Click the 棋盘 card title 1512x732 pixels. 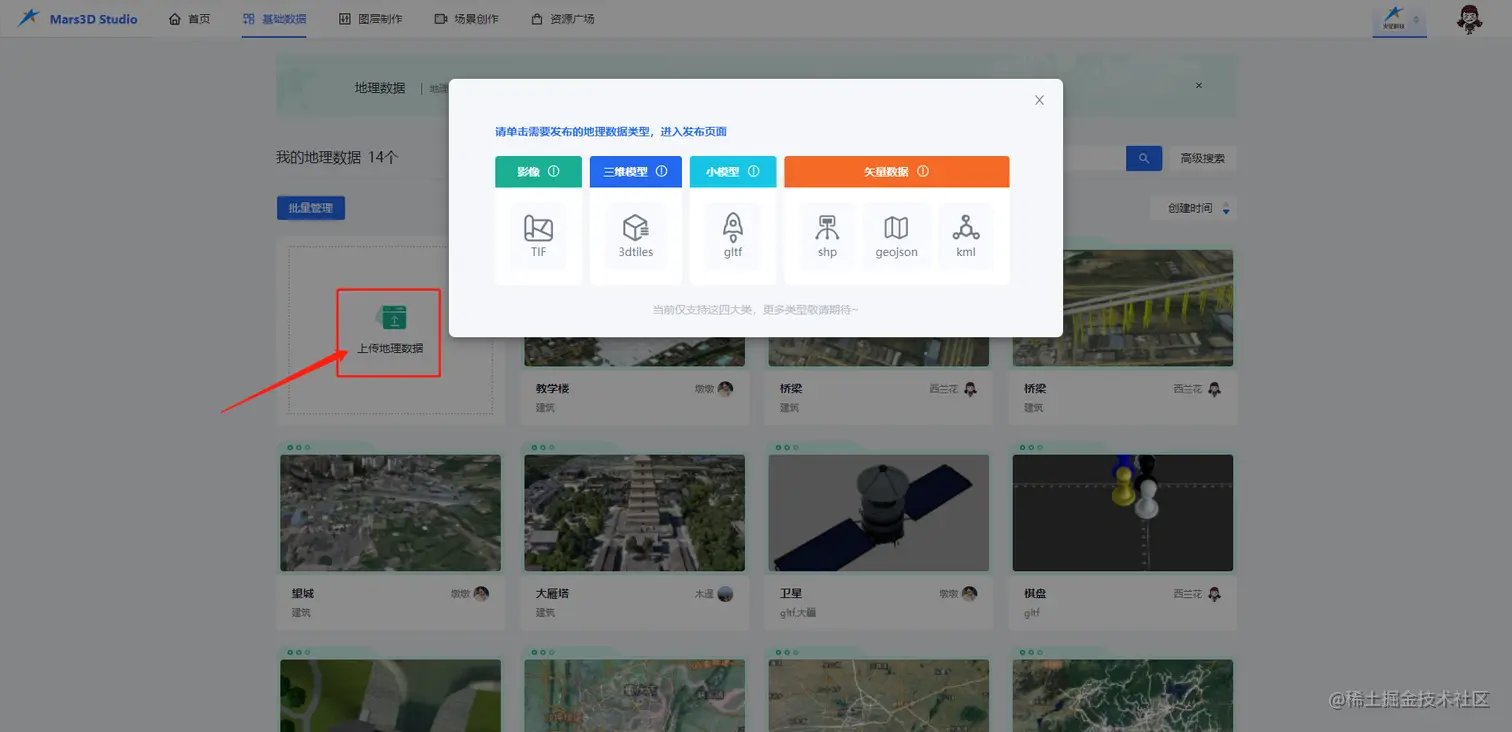coord(1035,593)
